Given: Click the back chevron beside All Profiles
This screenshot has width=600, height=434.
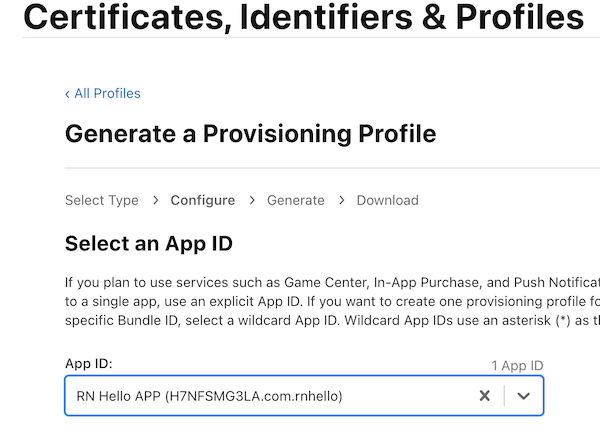Looking at the screenshot, I should (x=67, y=94).
